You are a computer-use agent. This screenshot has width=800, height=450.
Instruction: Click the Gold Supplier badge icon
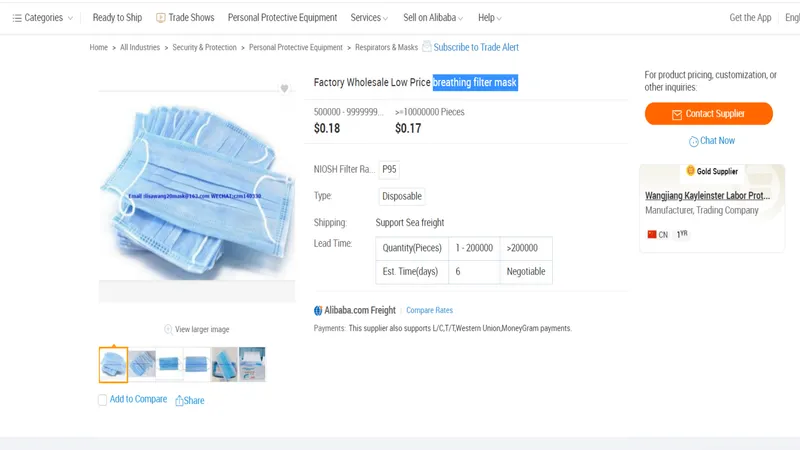[x=690, y=171]
